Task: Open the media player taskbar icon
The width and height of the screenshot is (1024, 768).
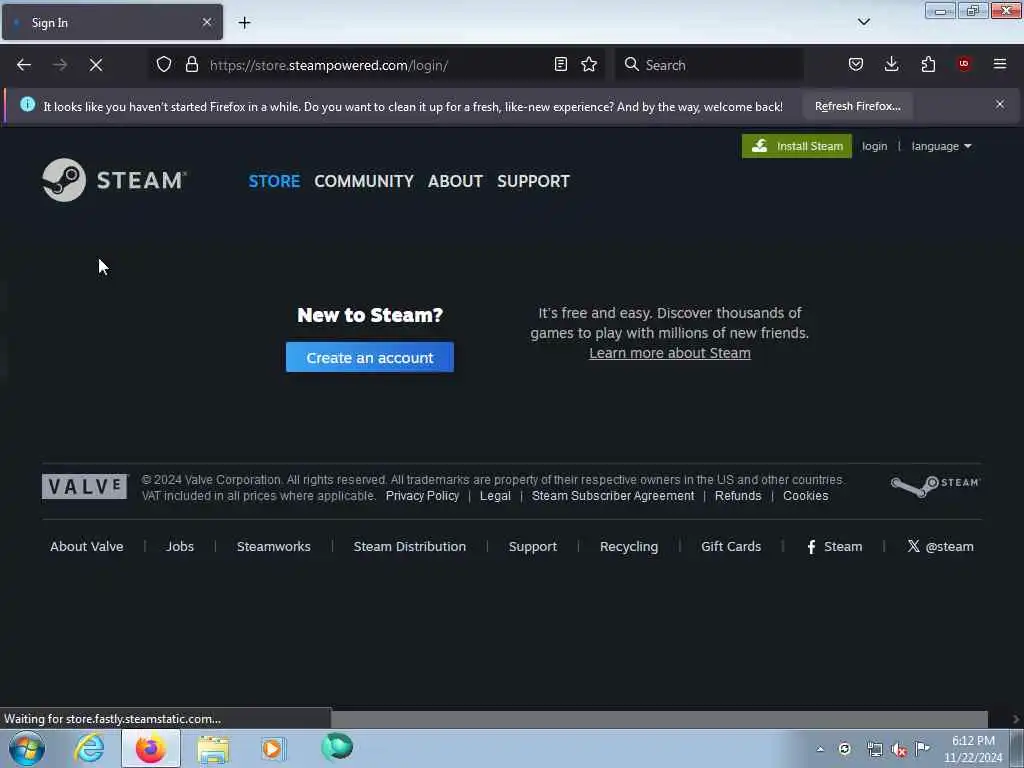Action: (273, 748)
